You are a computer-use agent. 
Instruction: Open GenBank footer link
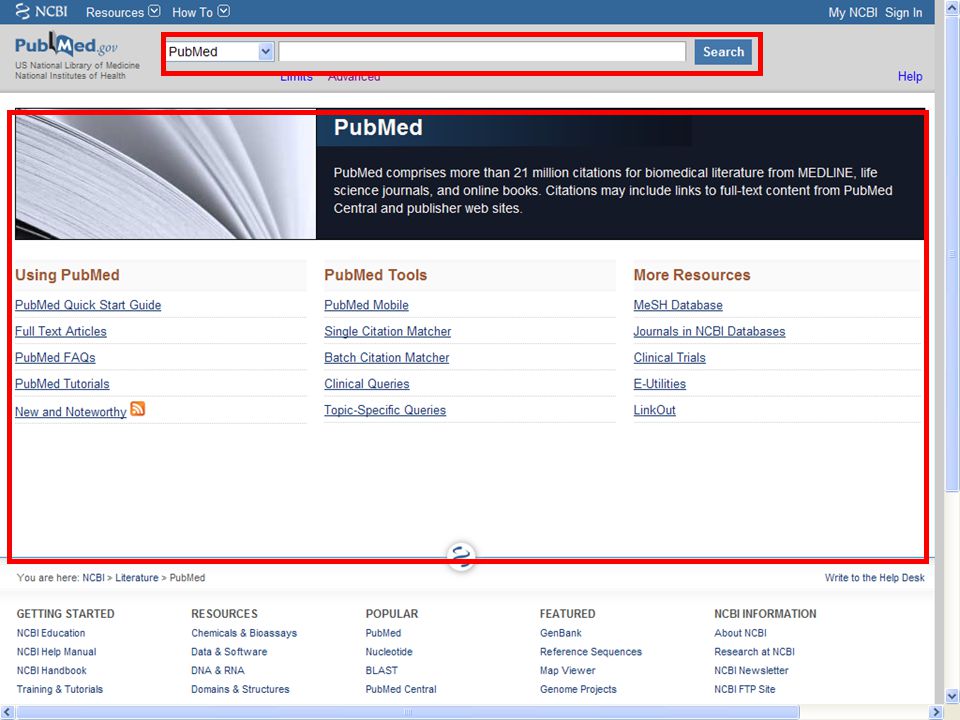[561, 633]
